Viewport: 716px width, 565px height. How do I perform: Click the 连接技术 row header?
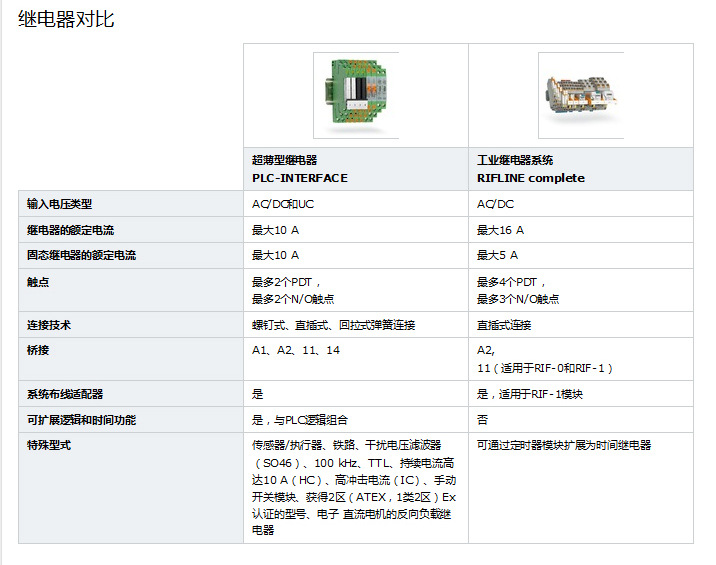49,325
